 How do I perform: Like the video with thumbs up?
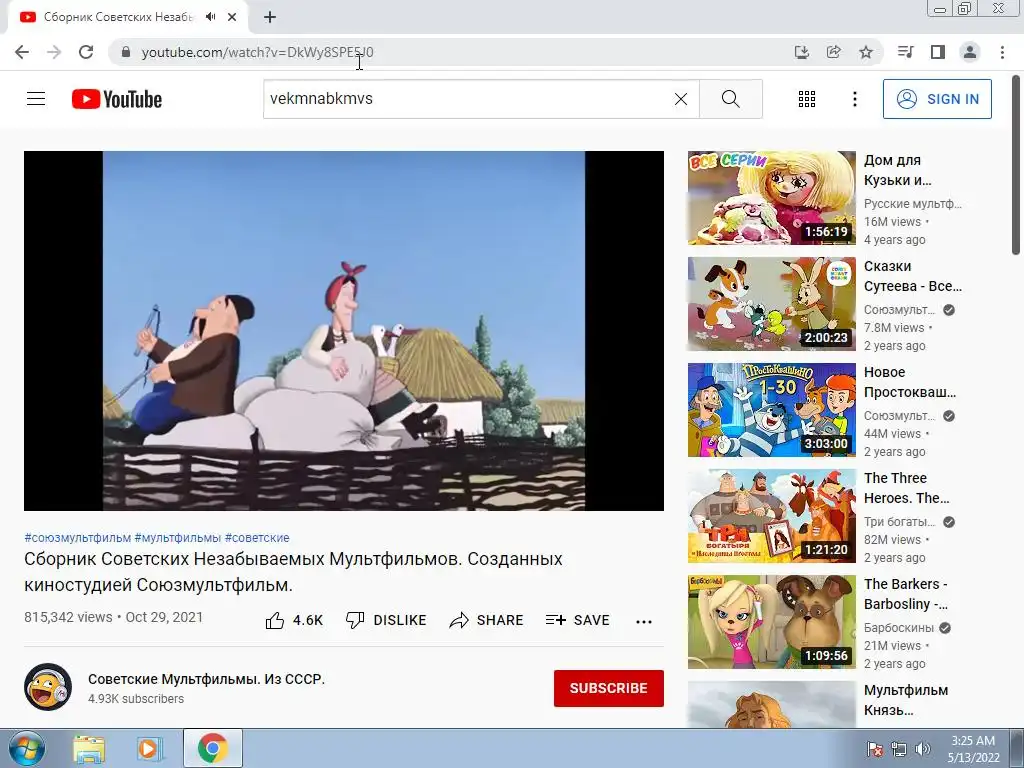tap(294, 620)
